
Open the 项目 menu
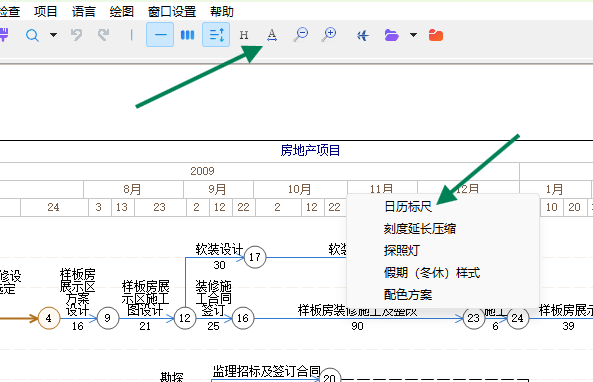[45, 11]
